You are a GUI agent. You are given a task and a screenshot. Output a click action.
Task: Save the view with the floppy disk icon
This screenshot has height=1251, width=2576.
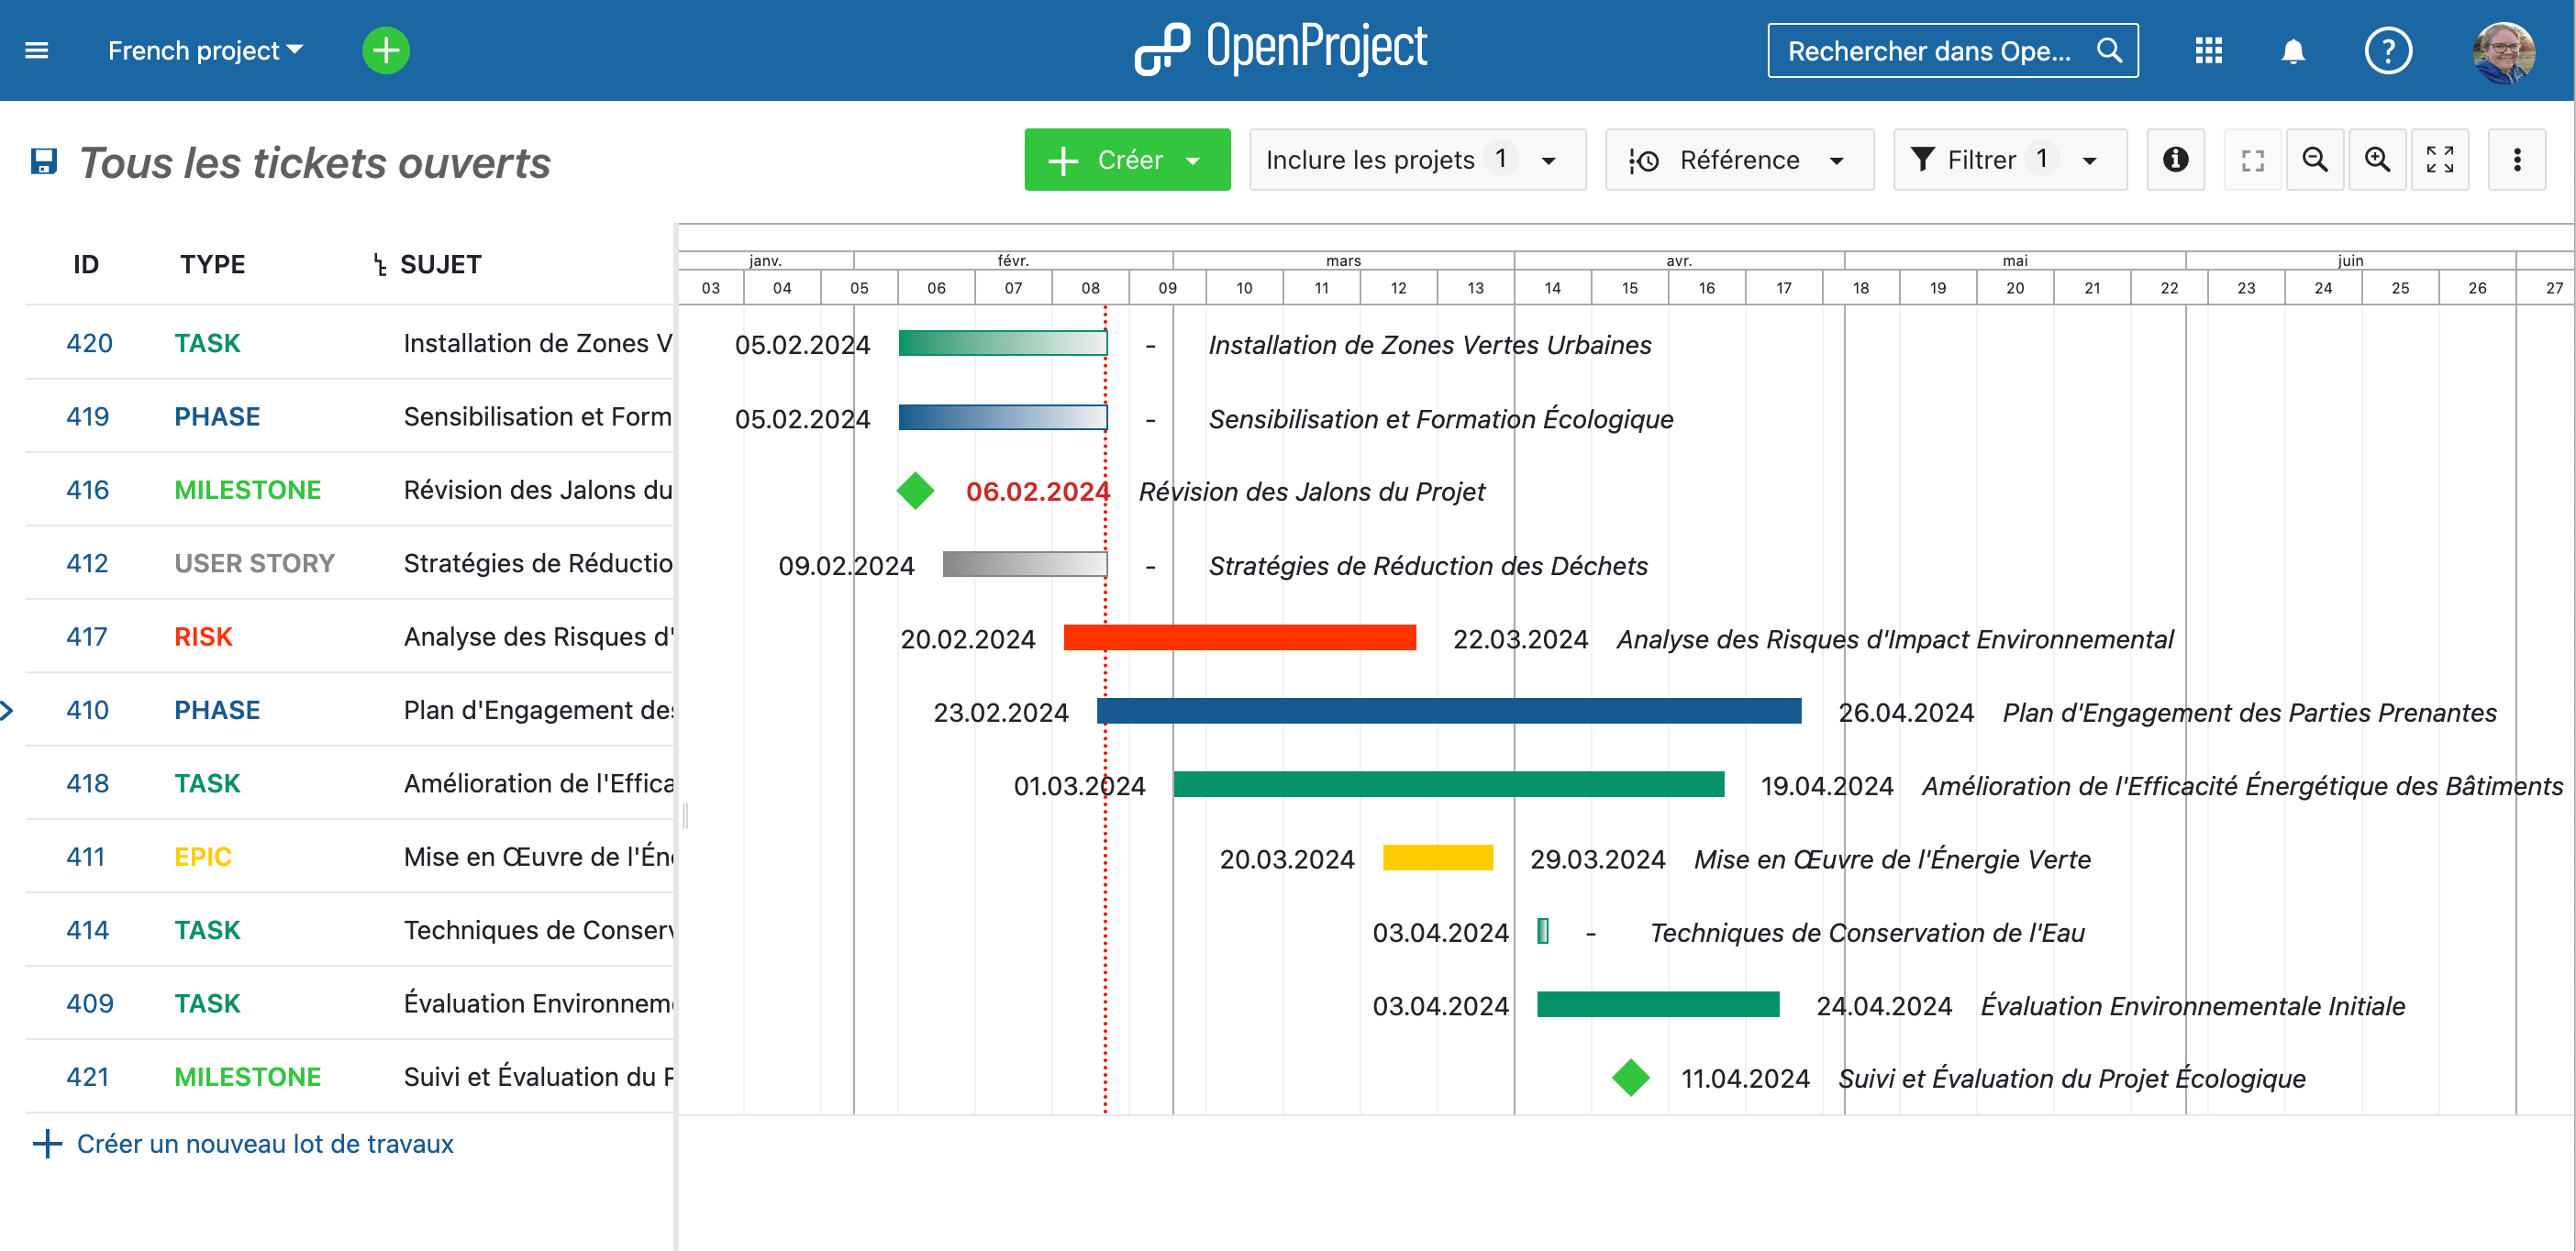[44, 162]
